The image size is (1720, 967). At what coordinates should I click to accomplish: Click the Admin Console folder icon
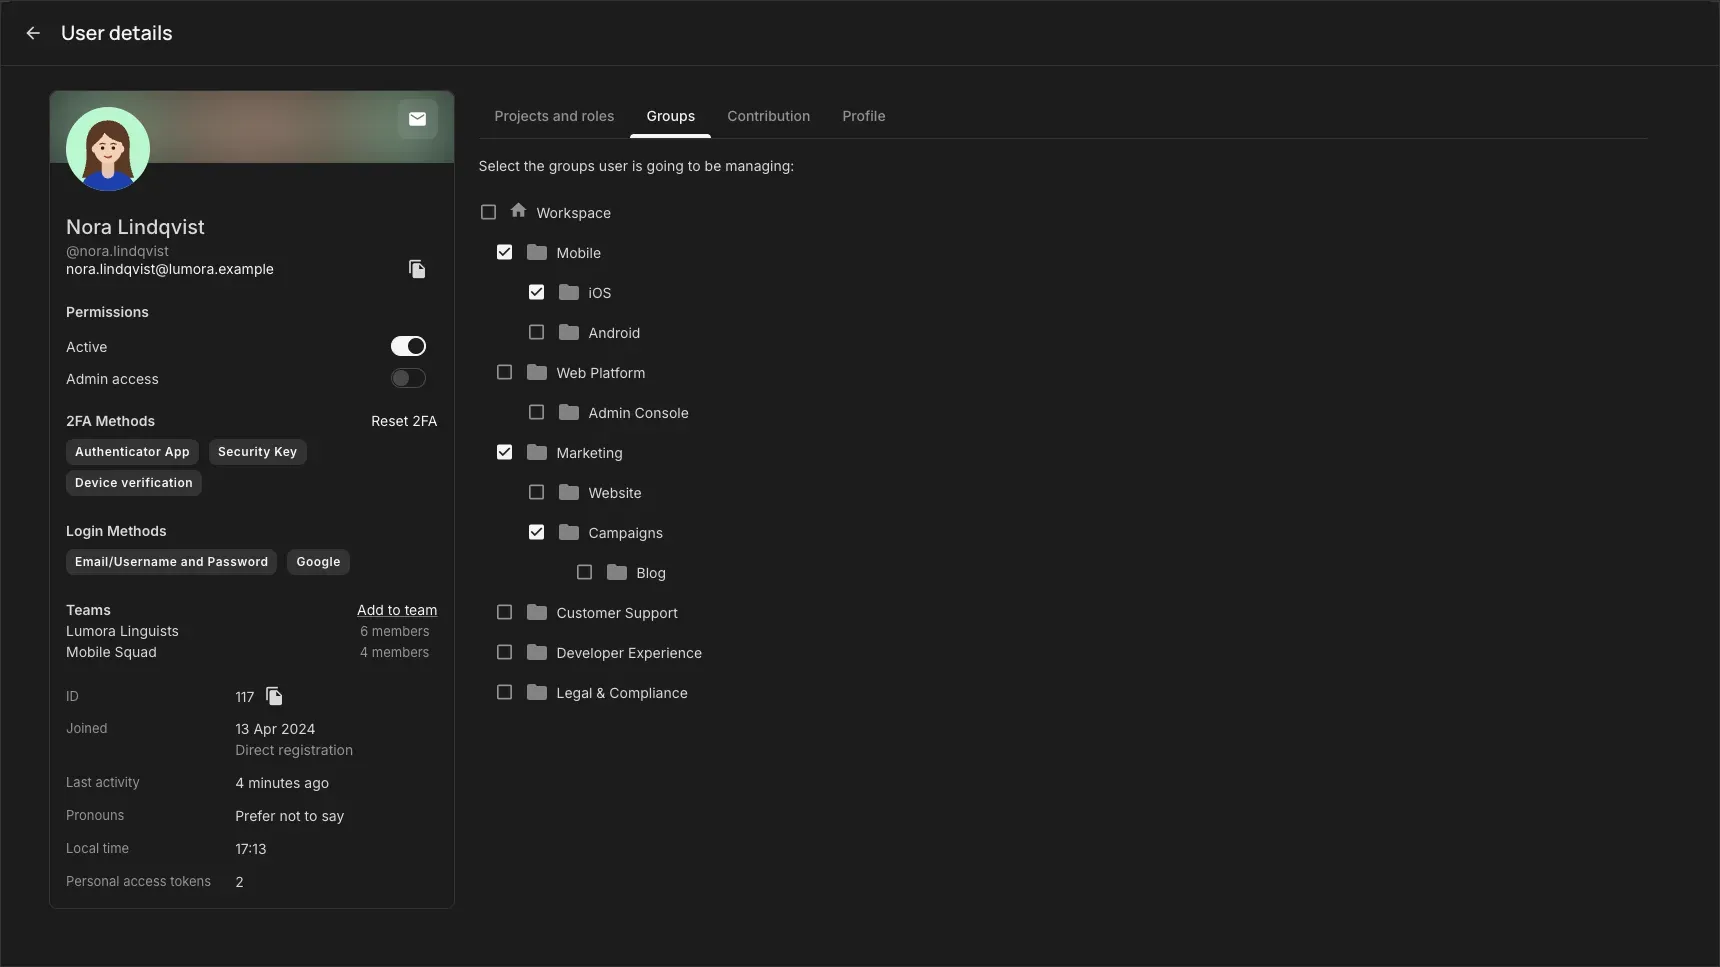coord(569,412)
